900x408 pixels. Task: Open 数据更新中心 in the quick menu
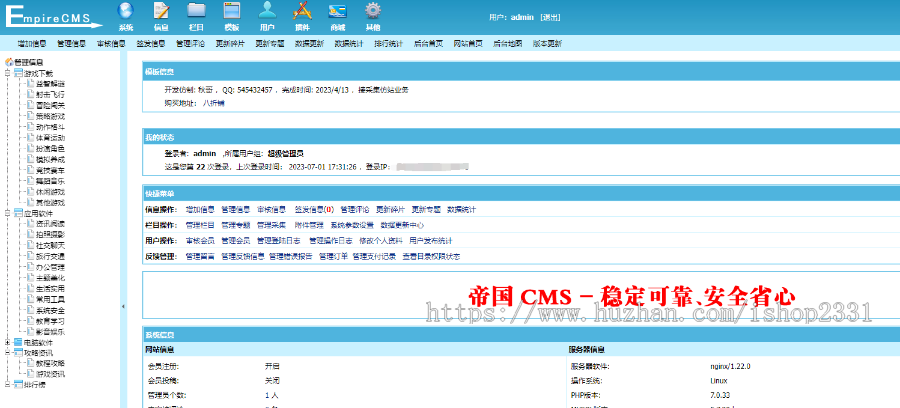tap(402, 225)
